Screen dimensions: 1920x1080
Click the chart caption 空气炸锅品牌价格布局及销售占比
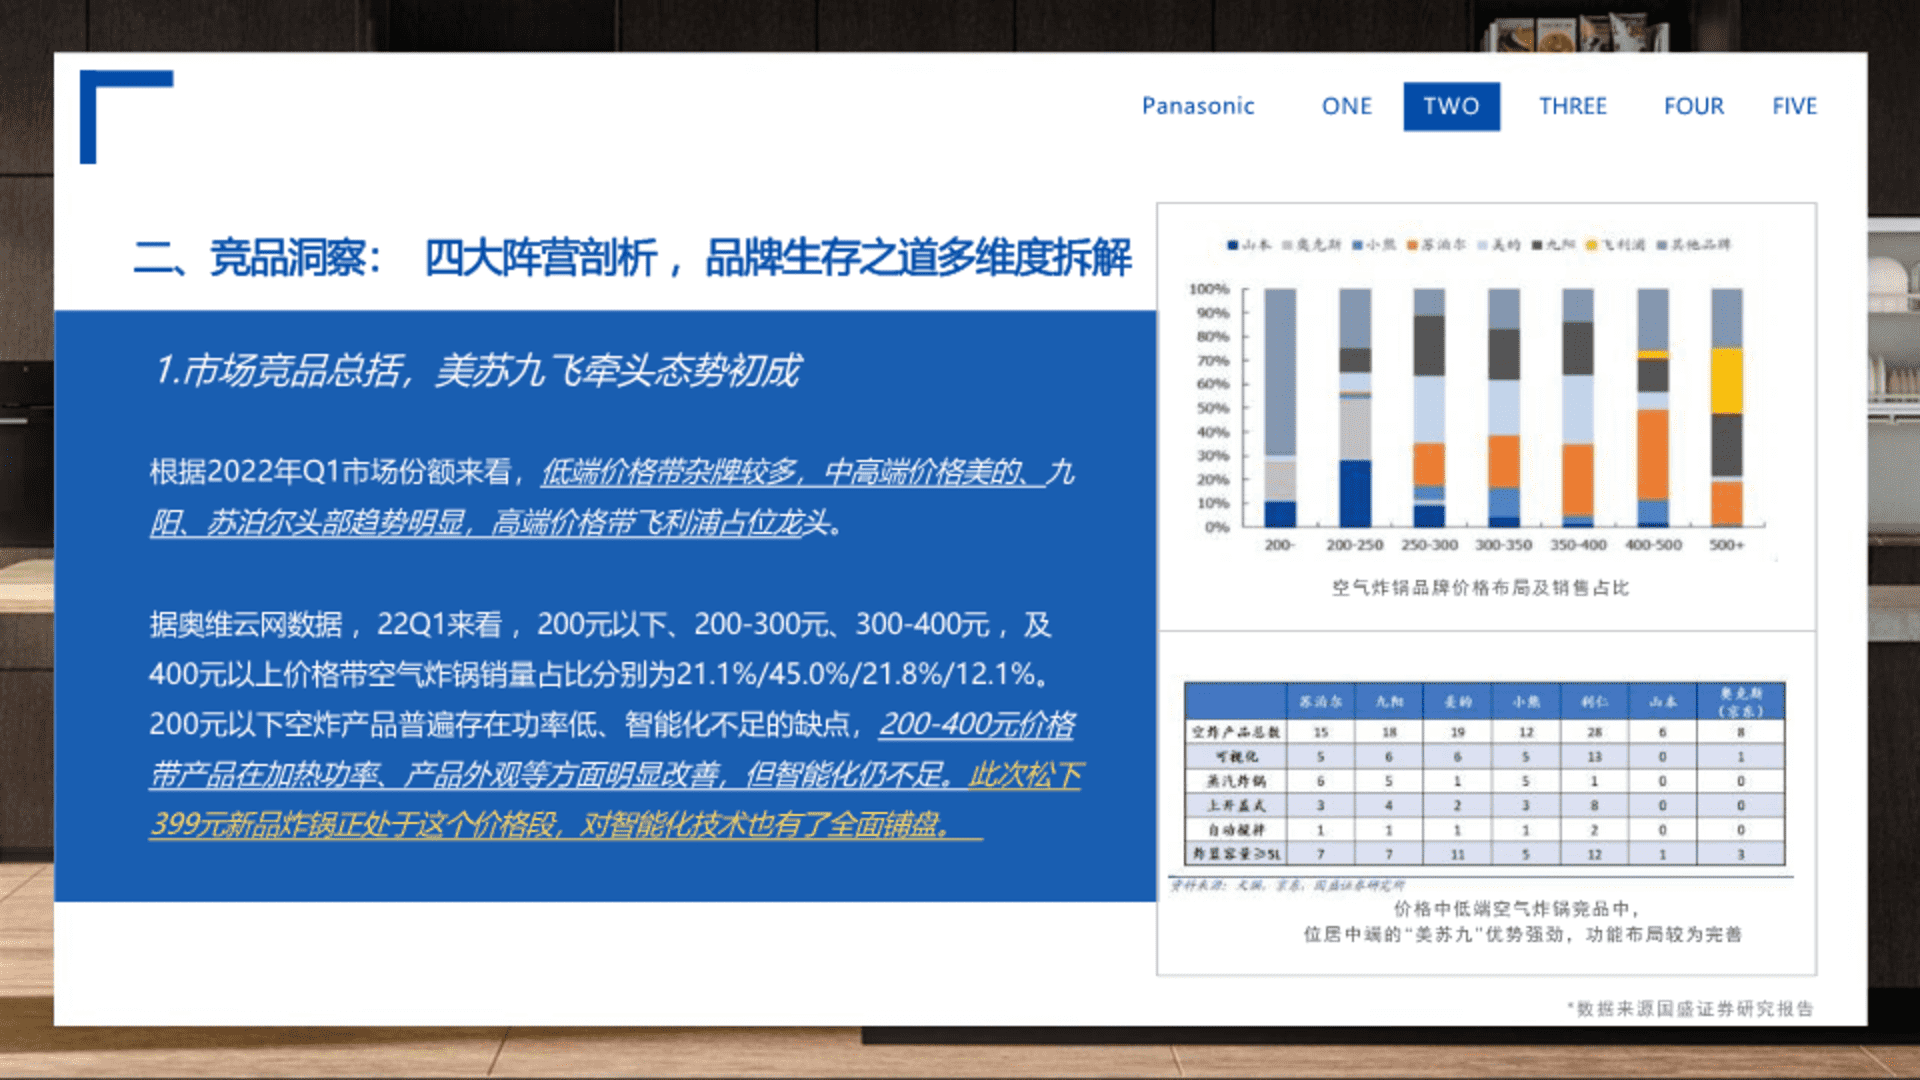point(1480,588)
